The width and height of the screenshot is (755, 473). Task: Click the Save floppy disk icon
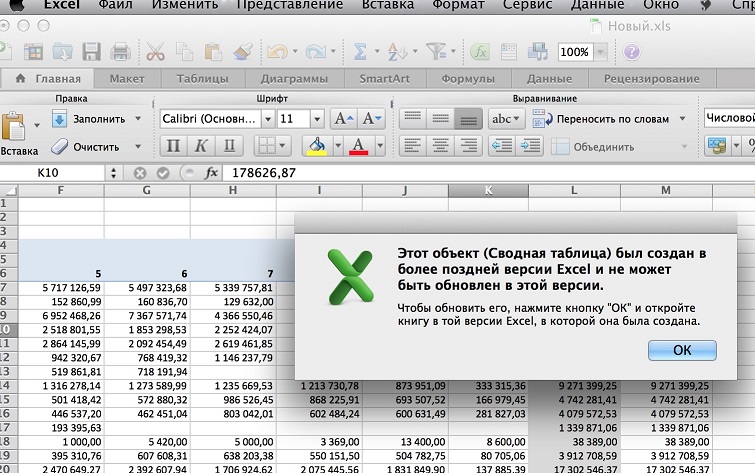(x=91, y=52)
